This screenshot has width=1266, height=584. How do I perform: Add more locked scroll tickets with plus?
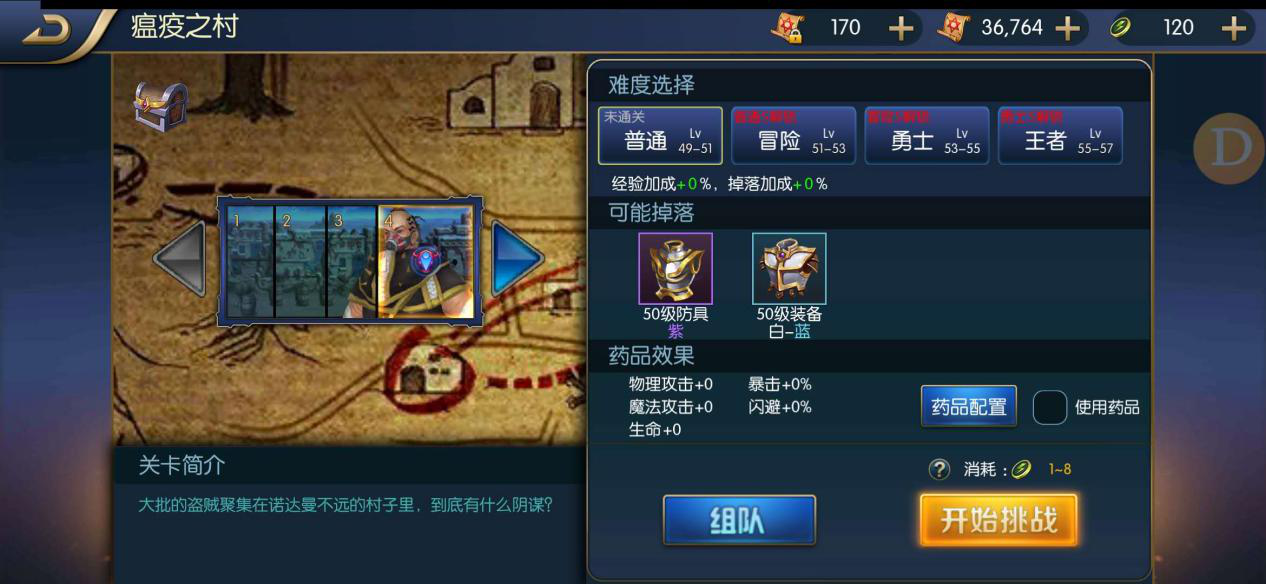(902, 28)
